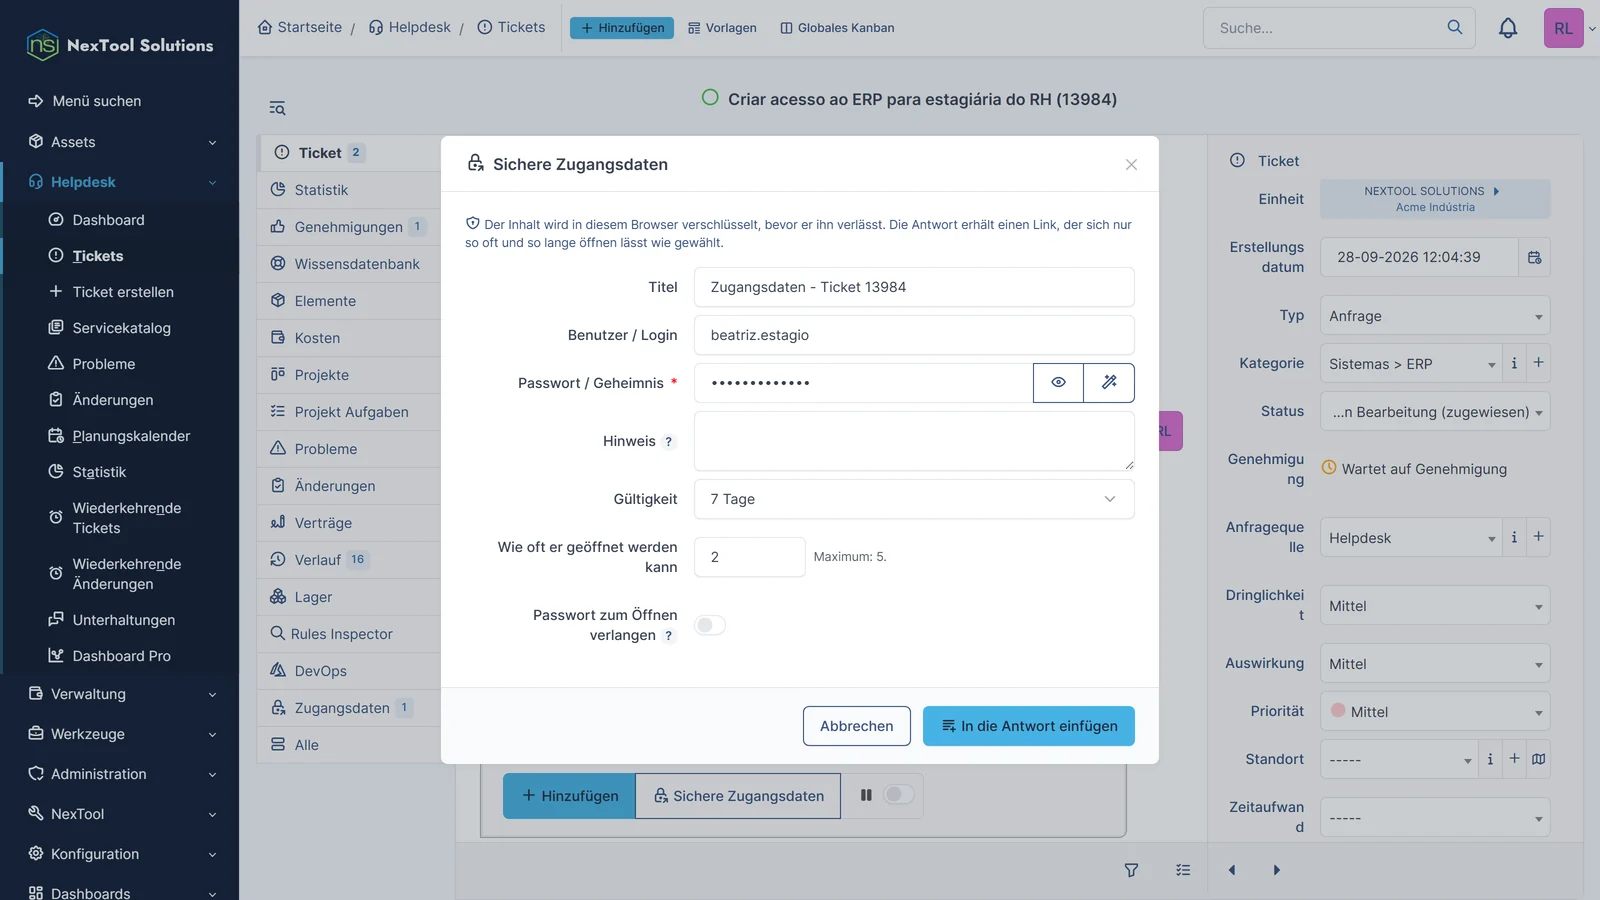Generate a password with the magic wand icon
Screen dimensions: 1600x900
coord(1109,383)
